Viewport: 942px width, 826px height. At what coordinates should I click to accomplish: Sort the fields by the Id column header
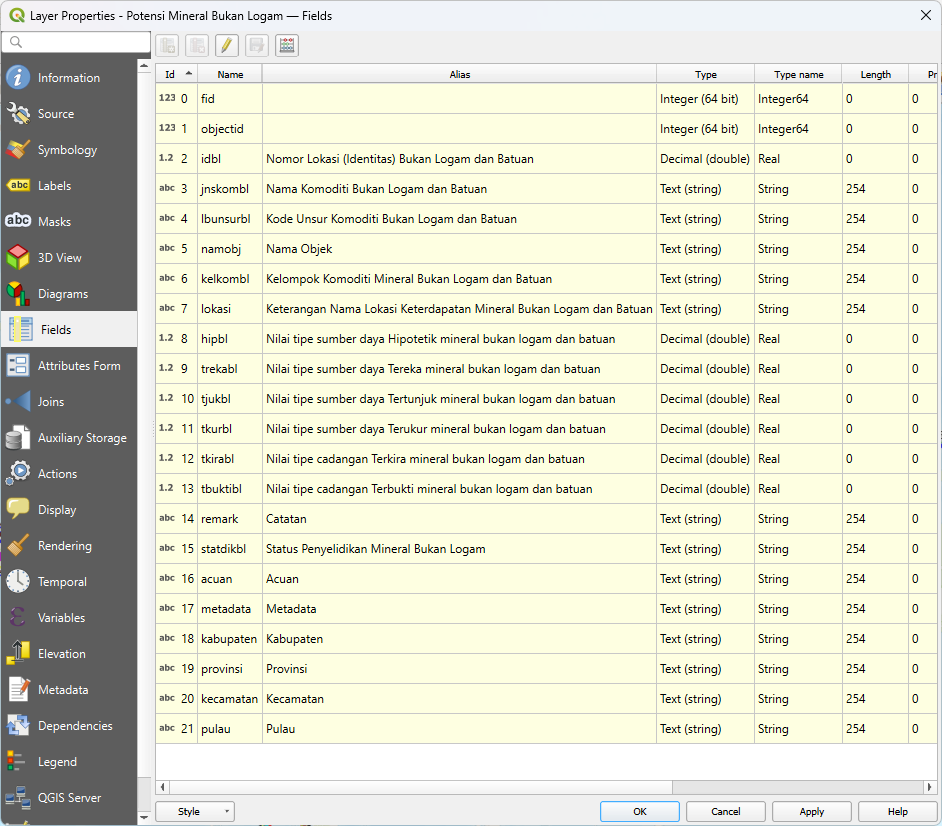point(175,75)
